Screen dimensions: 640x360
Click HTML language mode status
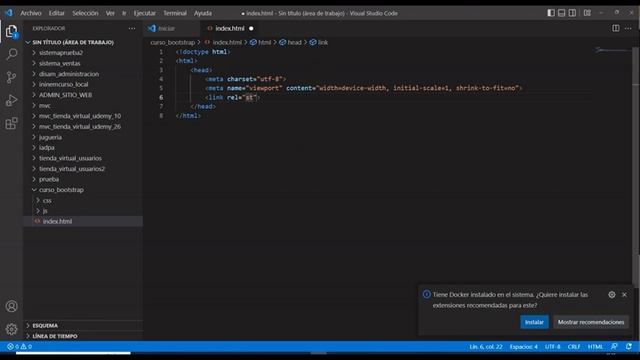click(x=595, y=347)
